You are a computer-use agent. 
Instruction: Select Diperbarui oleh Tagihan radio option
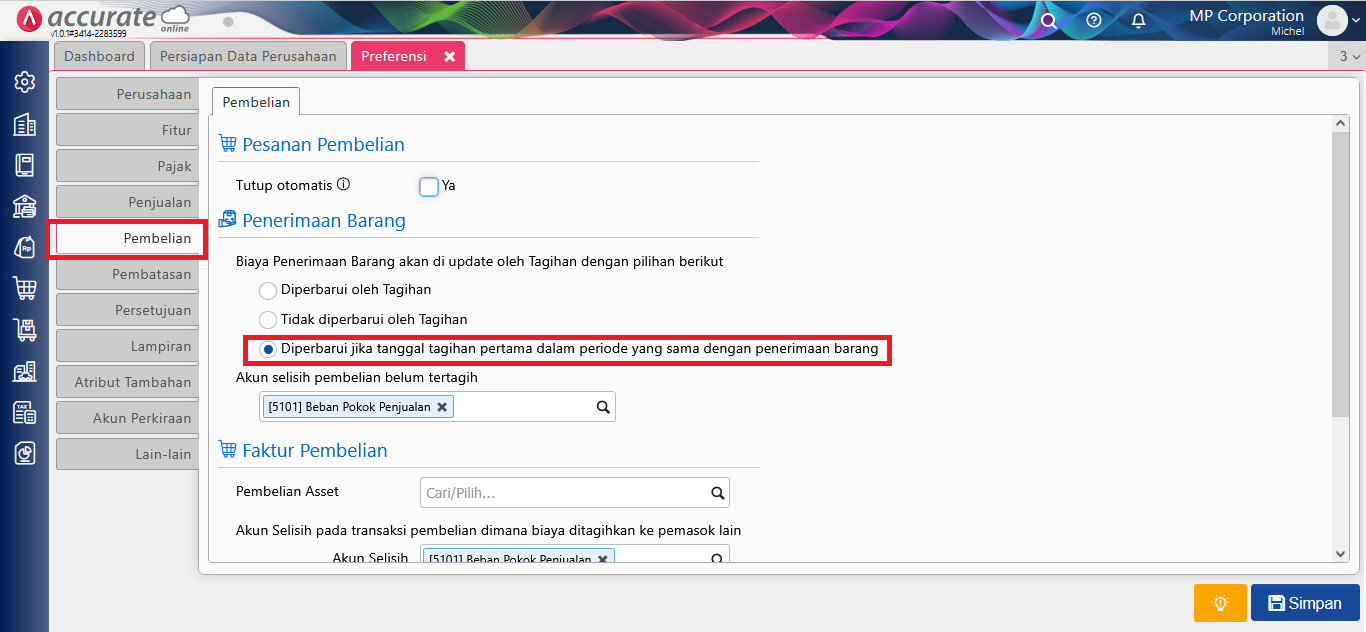(268, 290)
